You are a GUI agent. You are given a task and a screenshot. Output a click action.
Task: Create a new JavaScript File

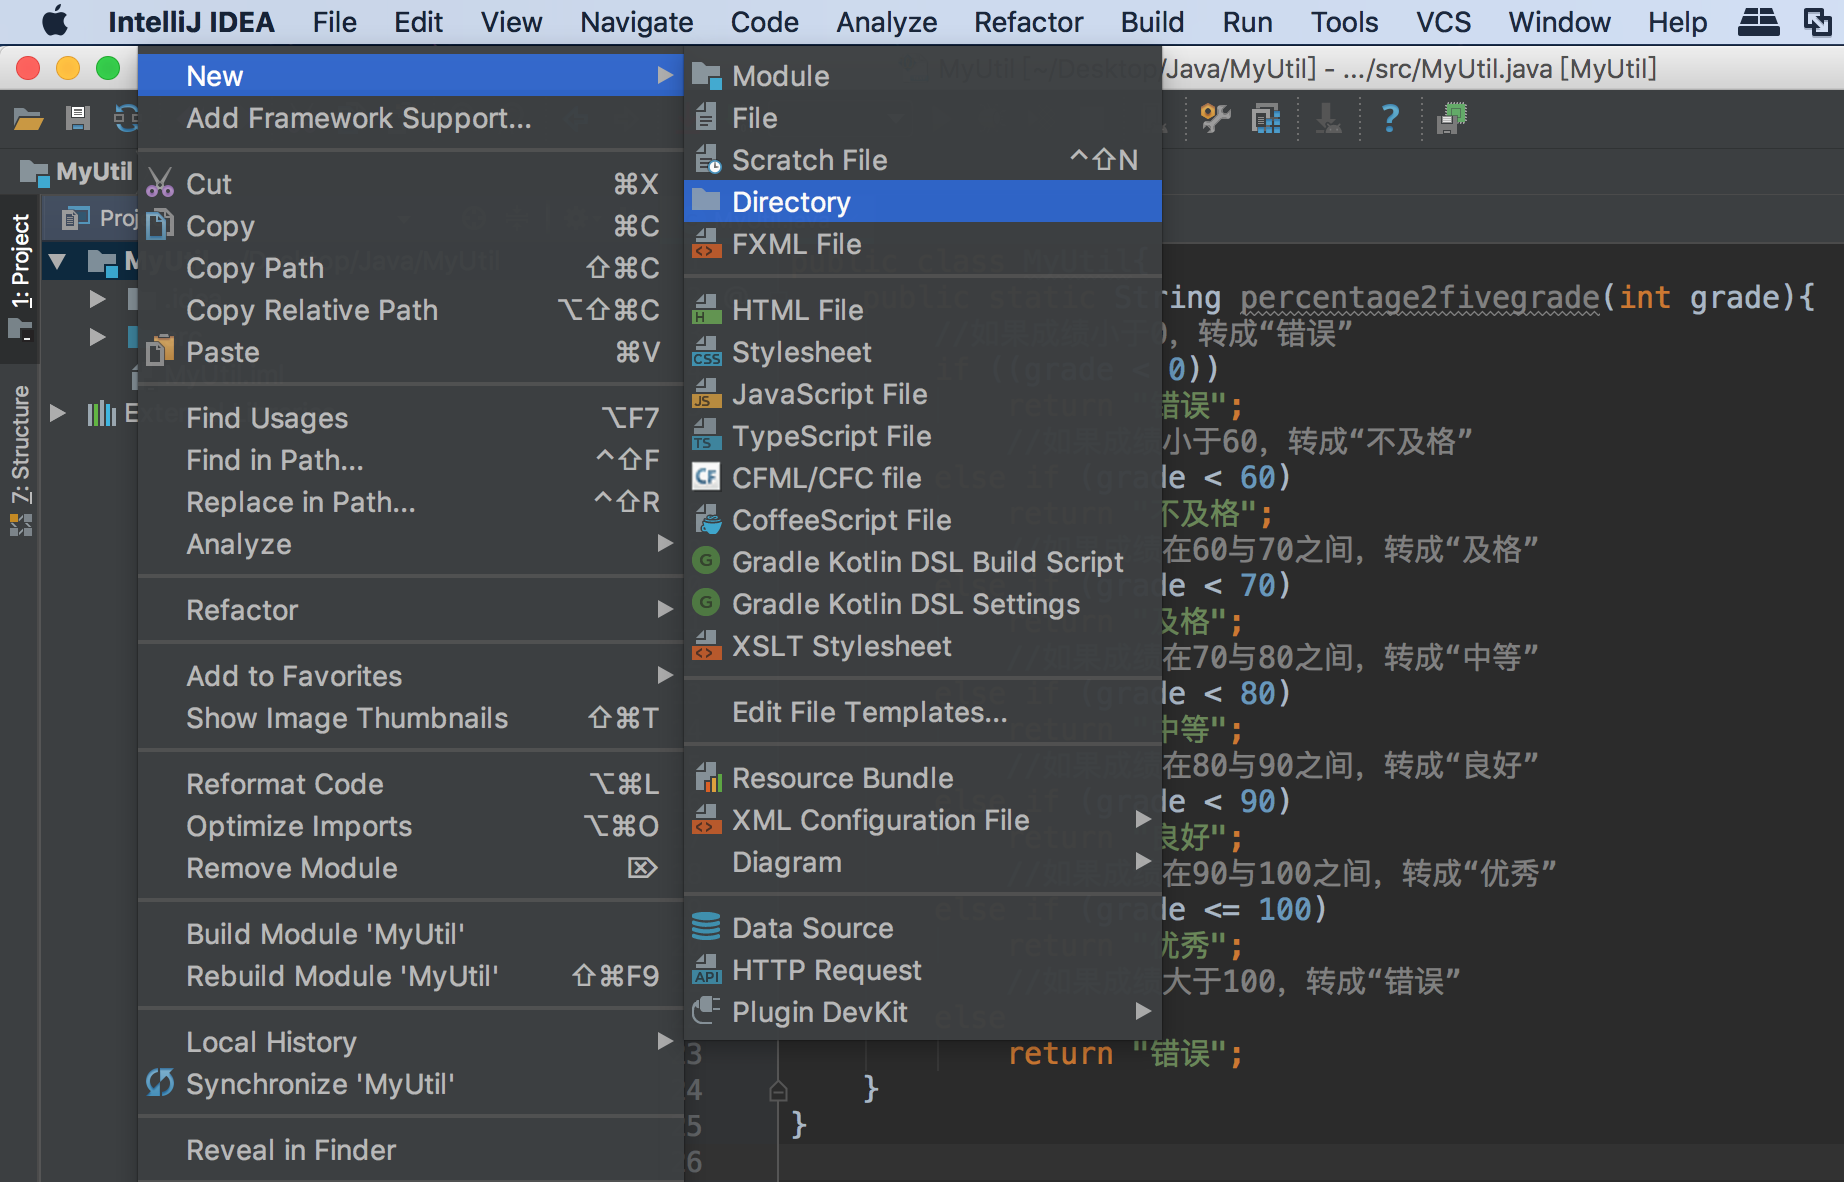[922, 394]
